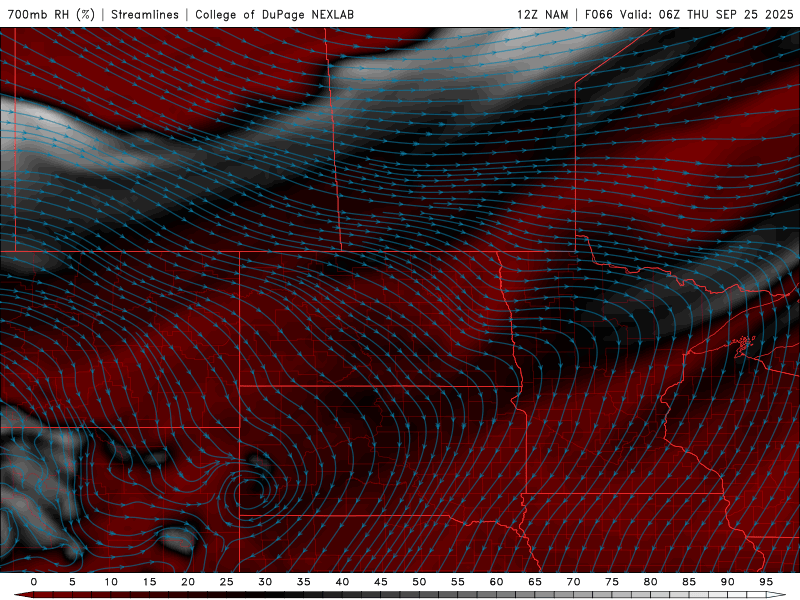Click the colorbar value 50 label

(x=419, y=582)
